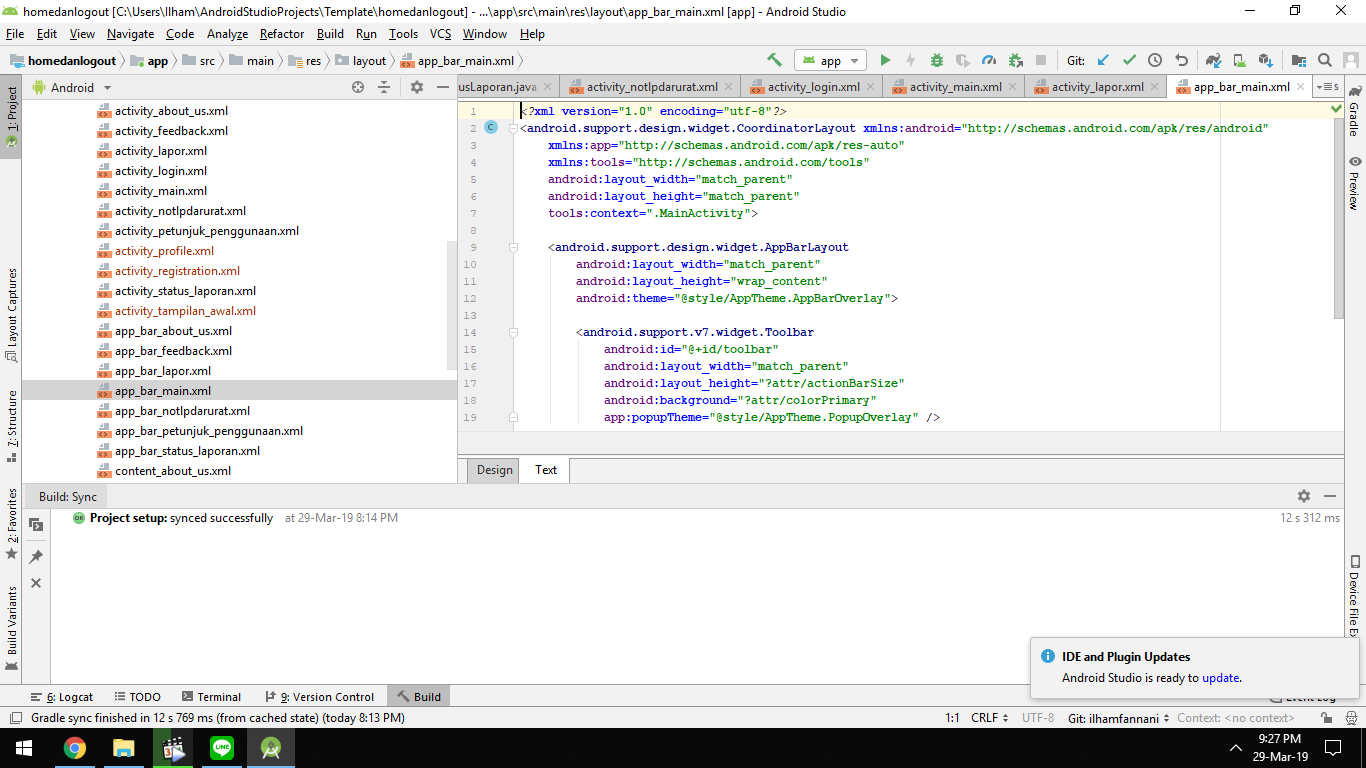1366x768 pixels.
Task: Collapse the CoordinatorLayout fold marker on line 2
Action: point(512,128)
